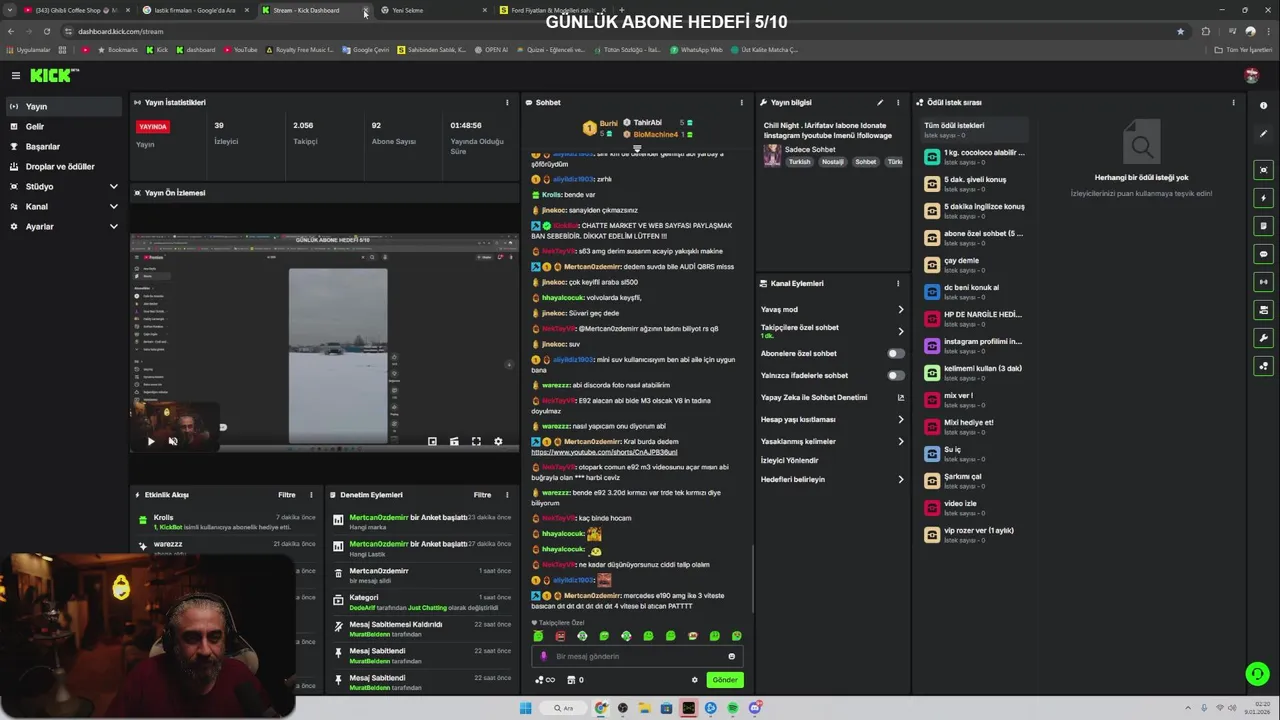
Task: Open the hamburger menu beside Kick logo
Action: 15,75
